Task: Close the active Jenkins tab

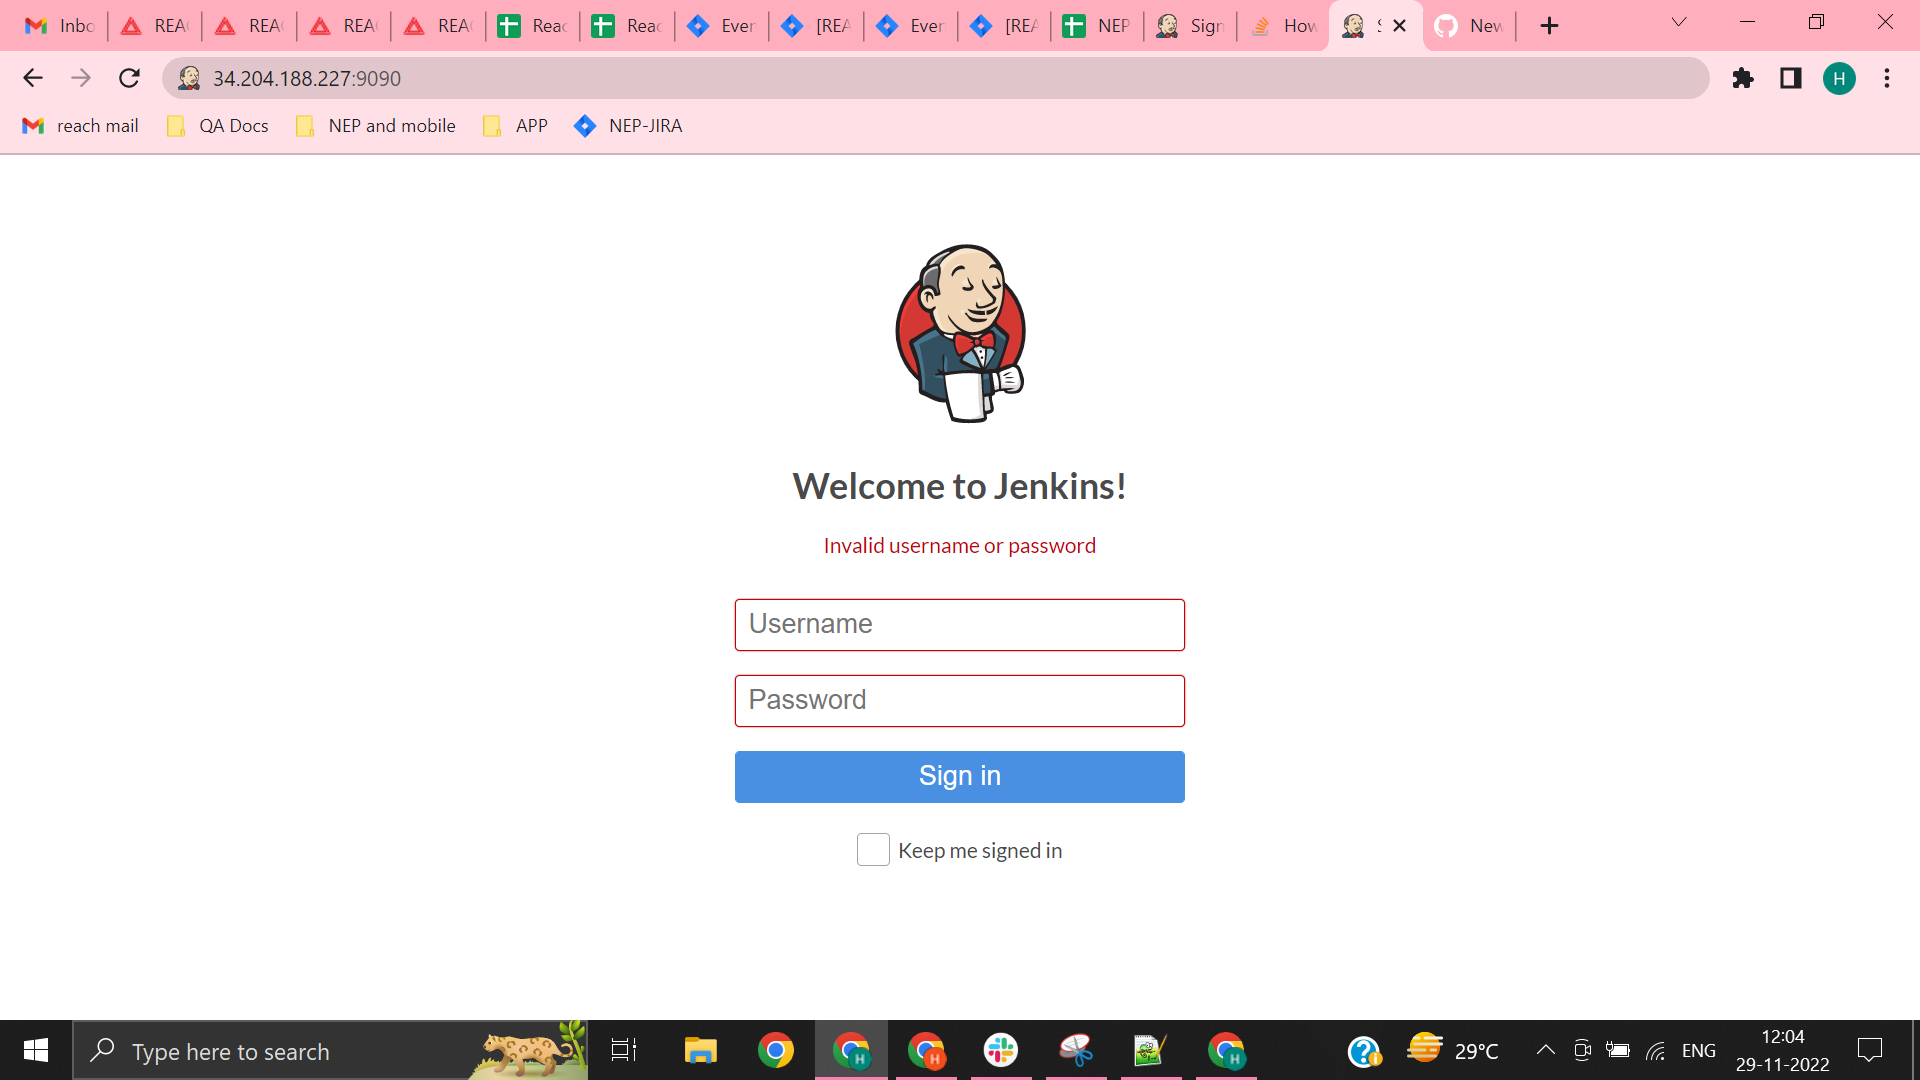Action: click(1400, 26)
